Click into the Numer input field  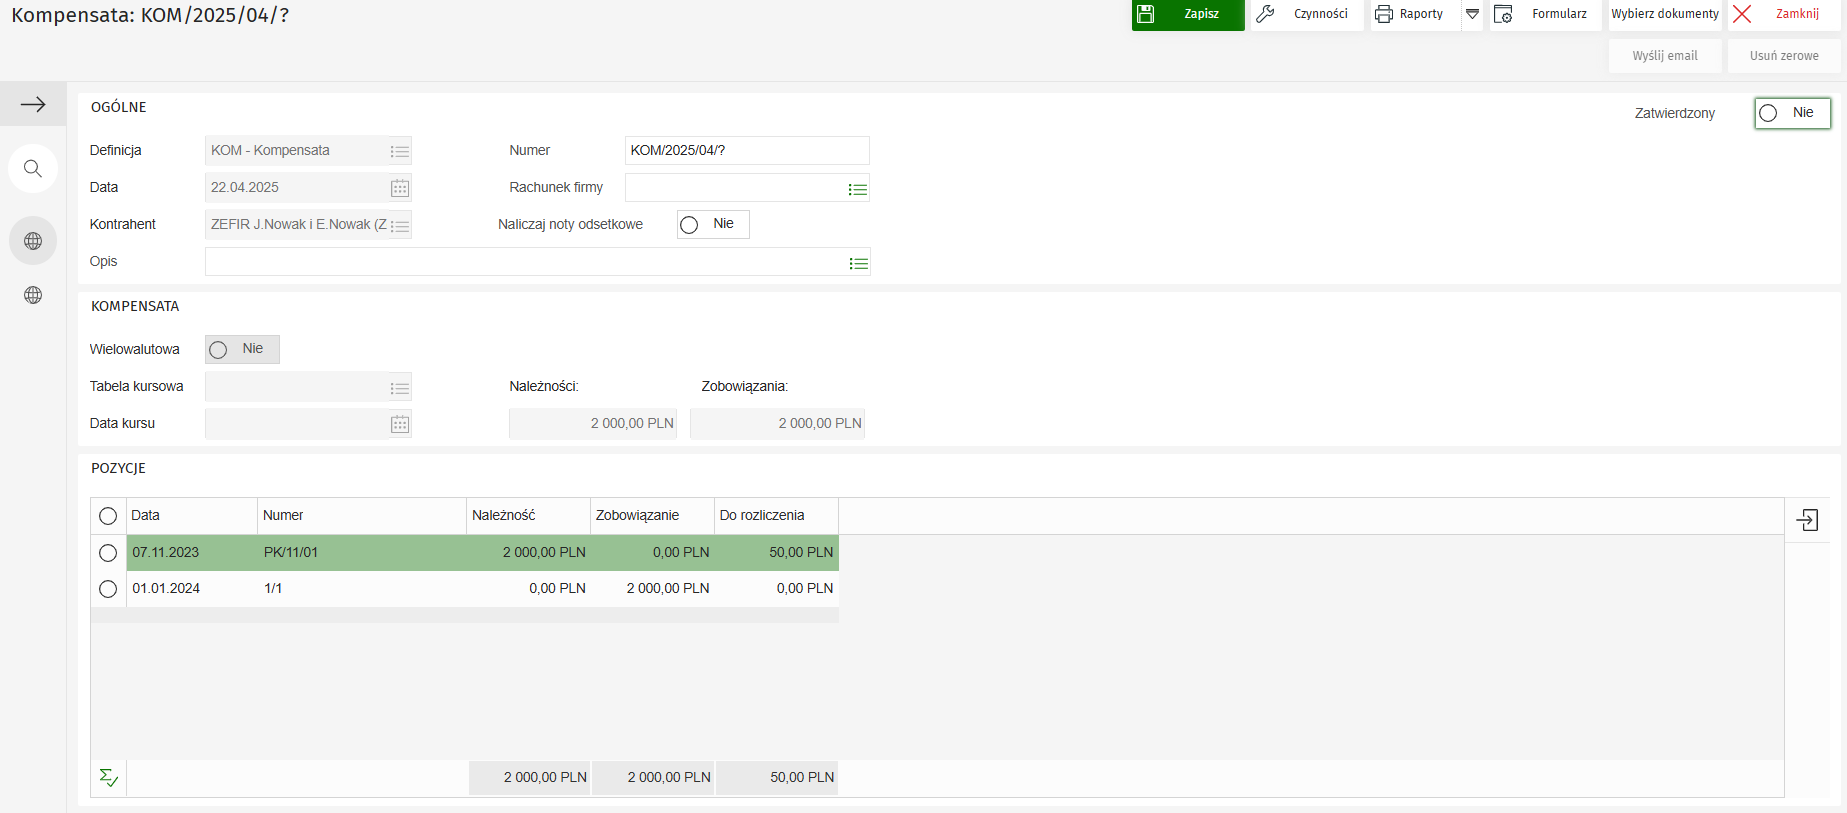click(745, 151)
